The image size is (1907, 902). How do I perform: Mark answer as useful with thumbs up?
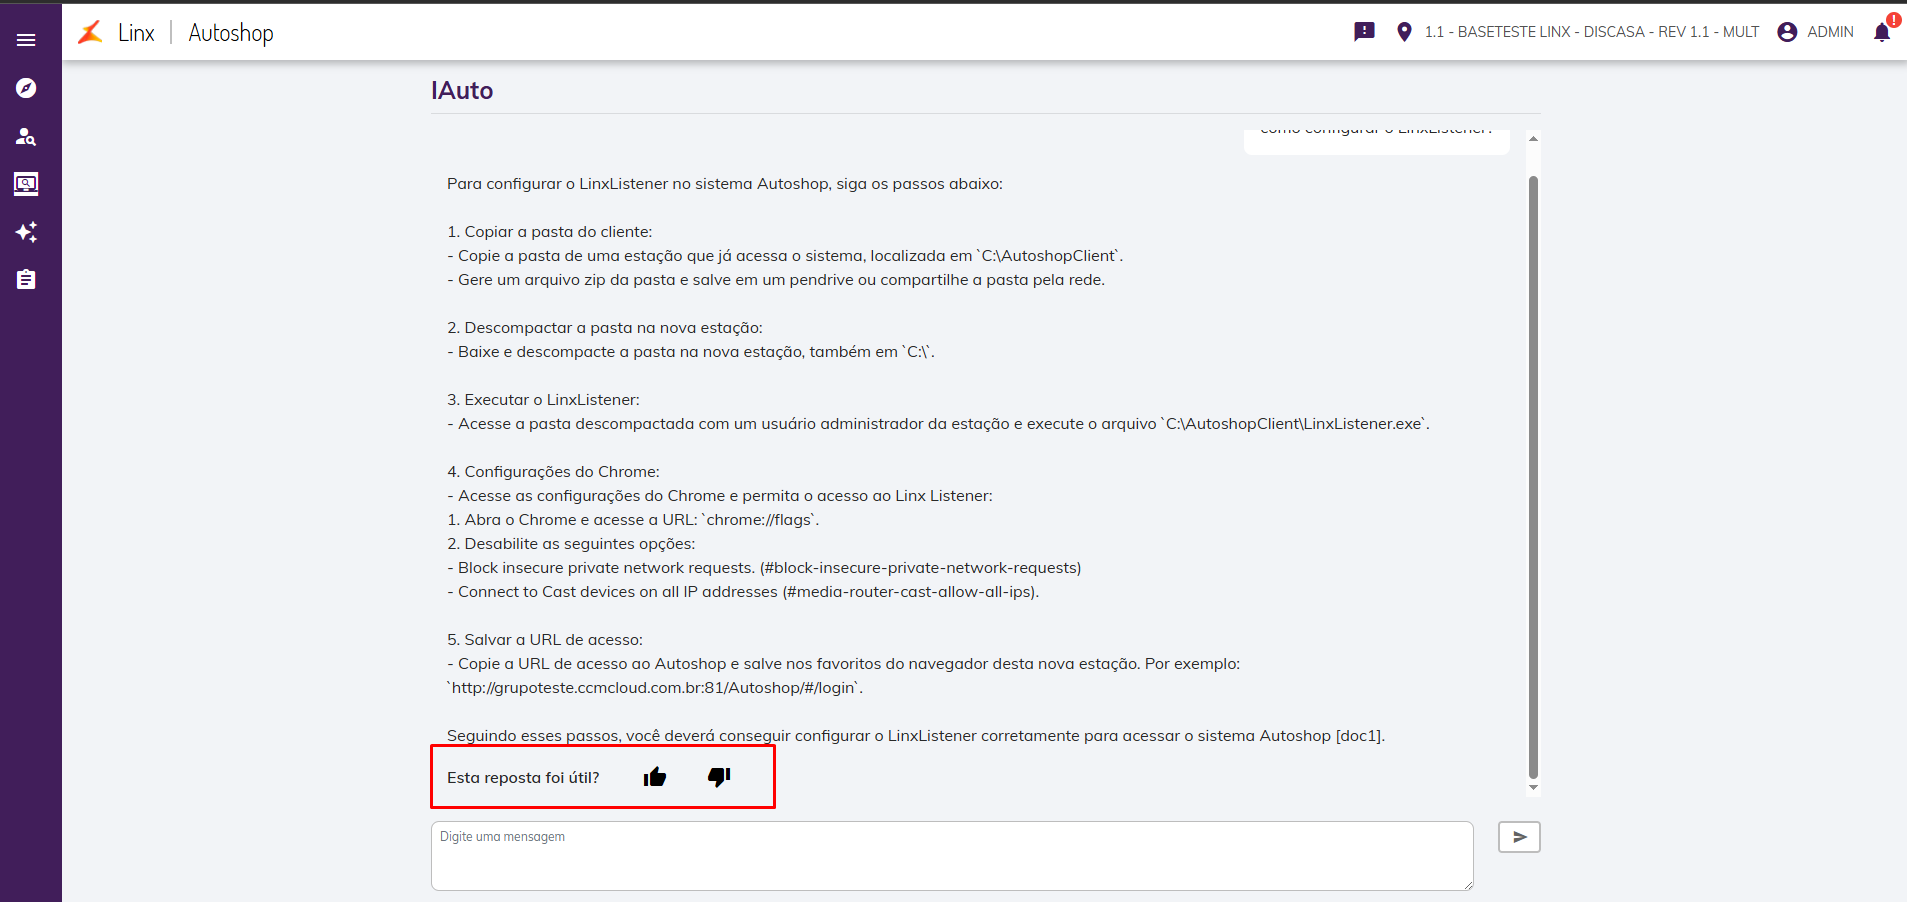655,777
